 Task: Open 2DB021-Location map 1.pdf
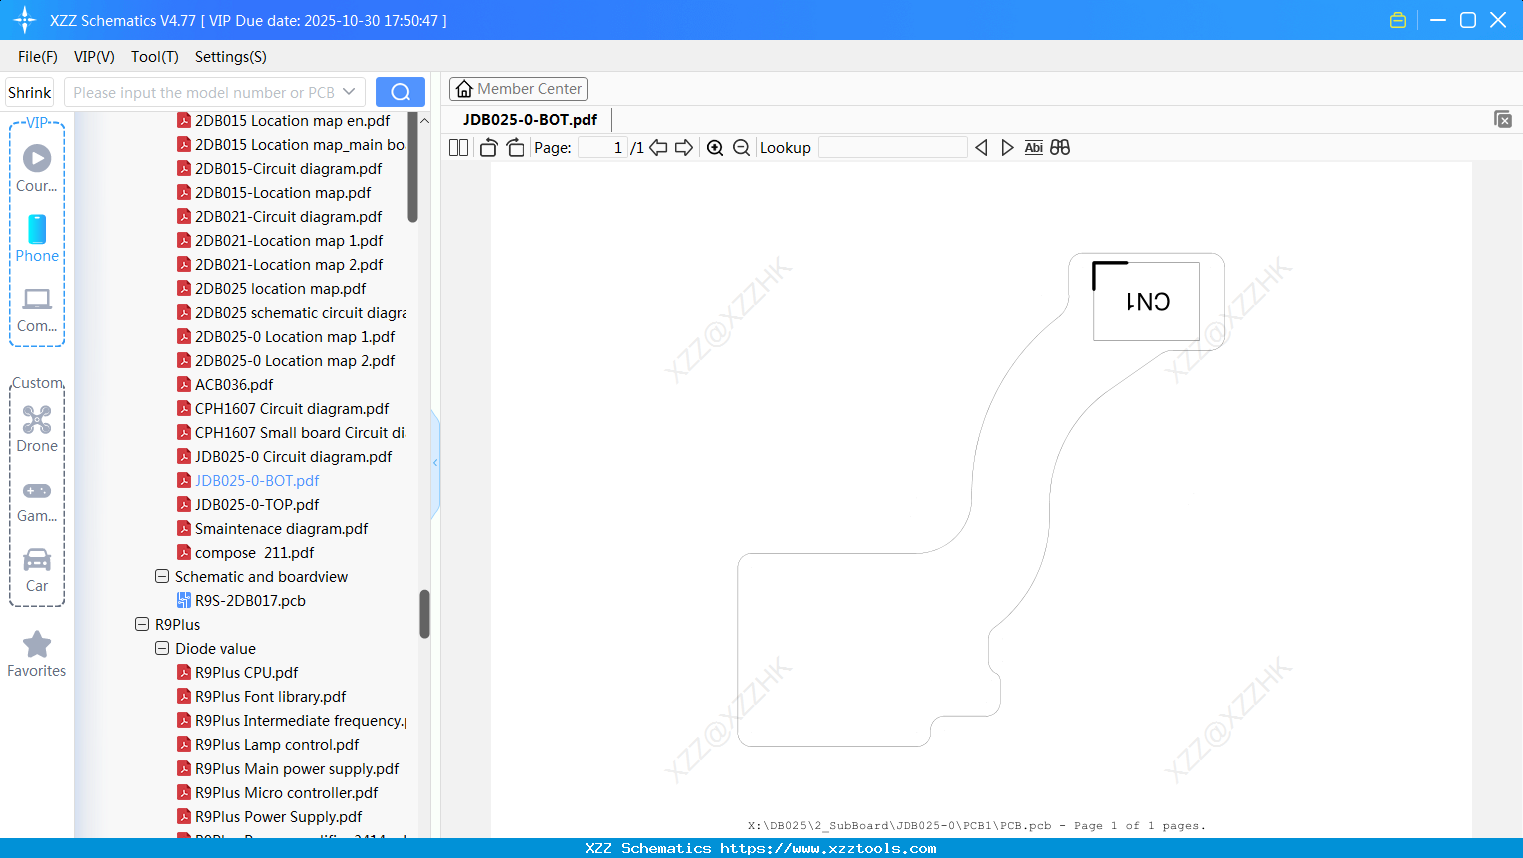pyautogui.click(x=289, y=241)
